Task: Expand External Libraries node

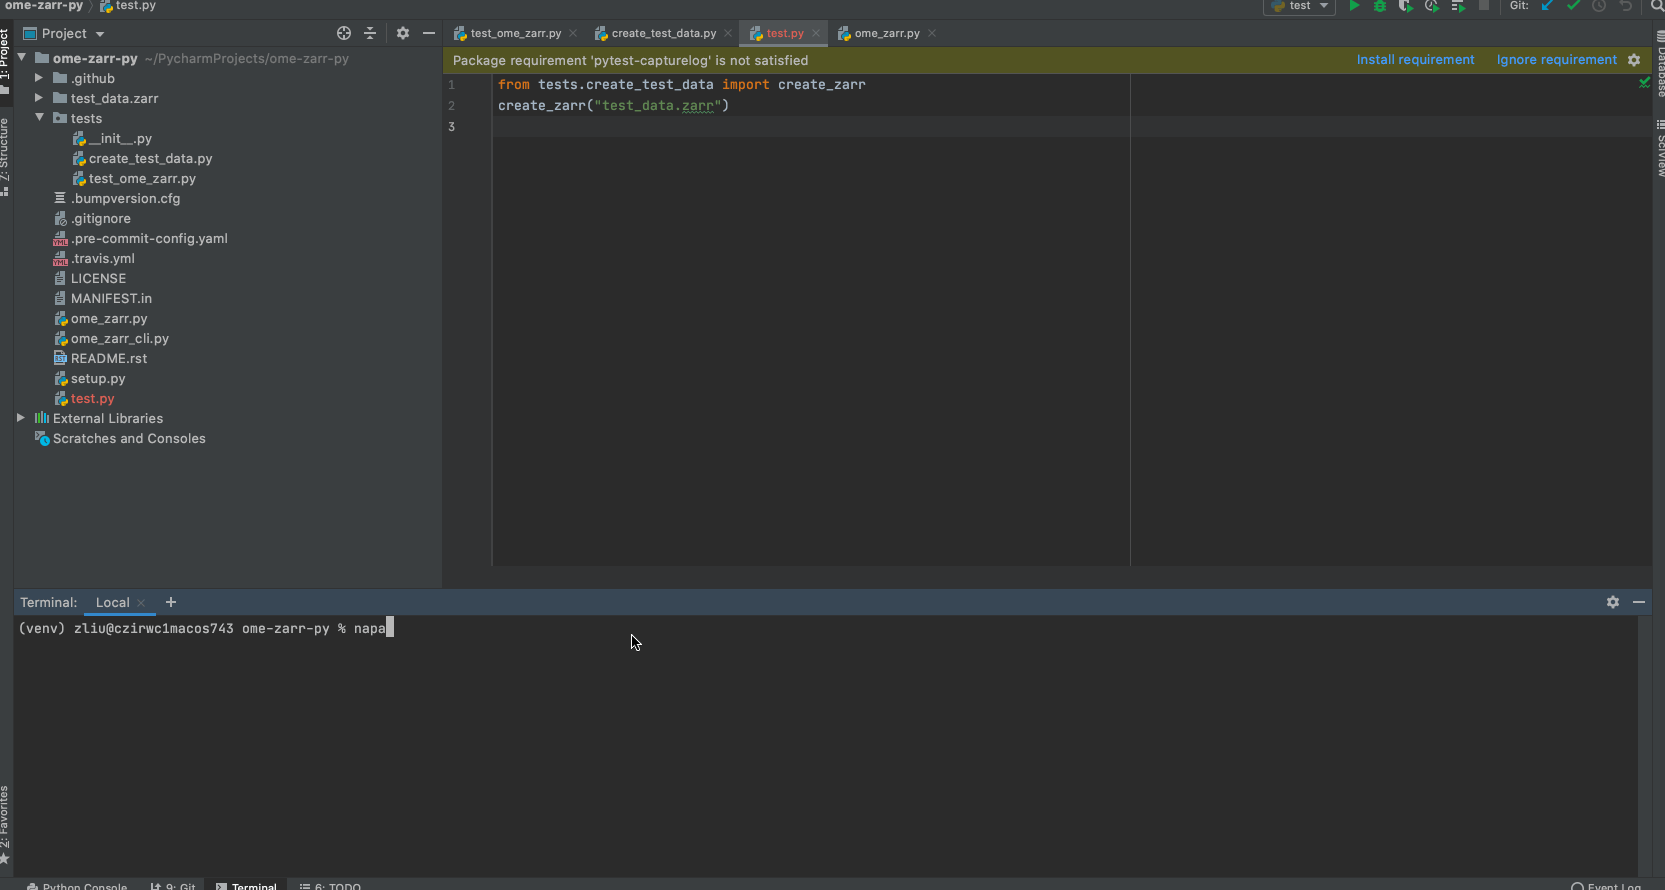Action: [21, 418]
